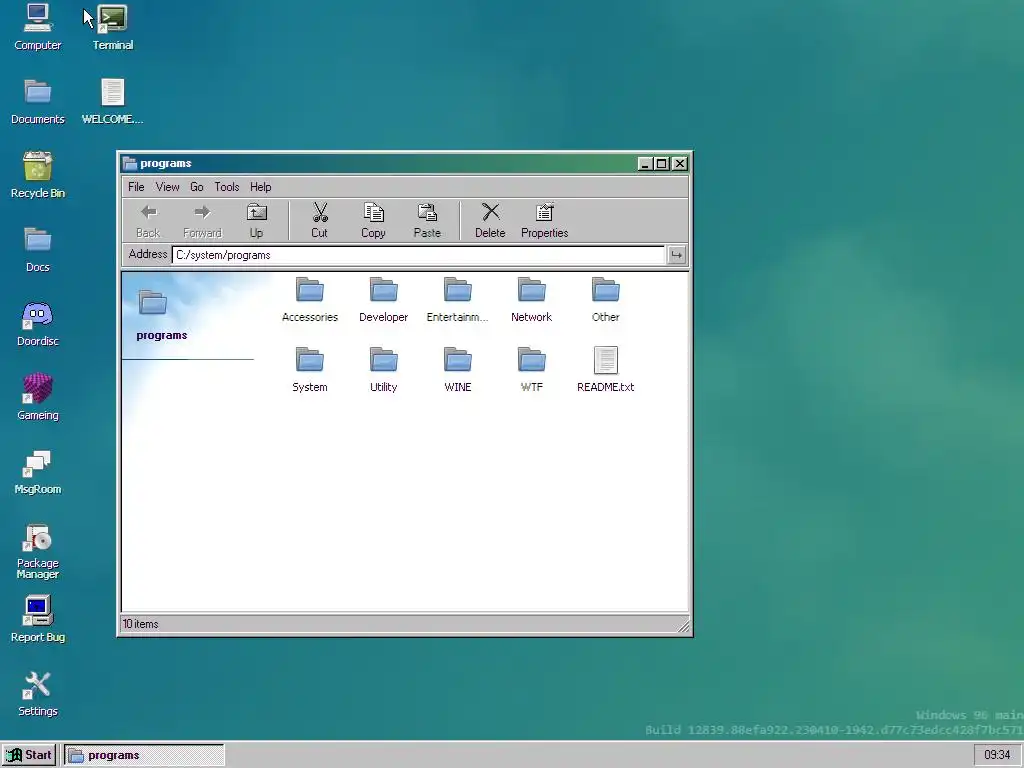Viewport: 1024px width, 768px height.
Task: Click the programs taskbar button
Action: coord(144,755)
